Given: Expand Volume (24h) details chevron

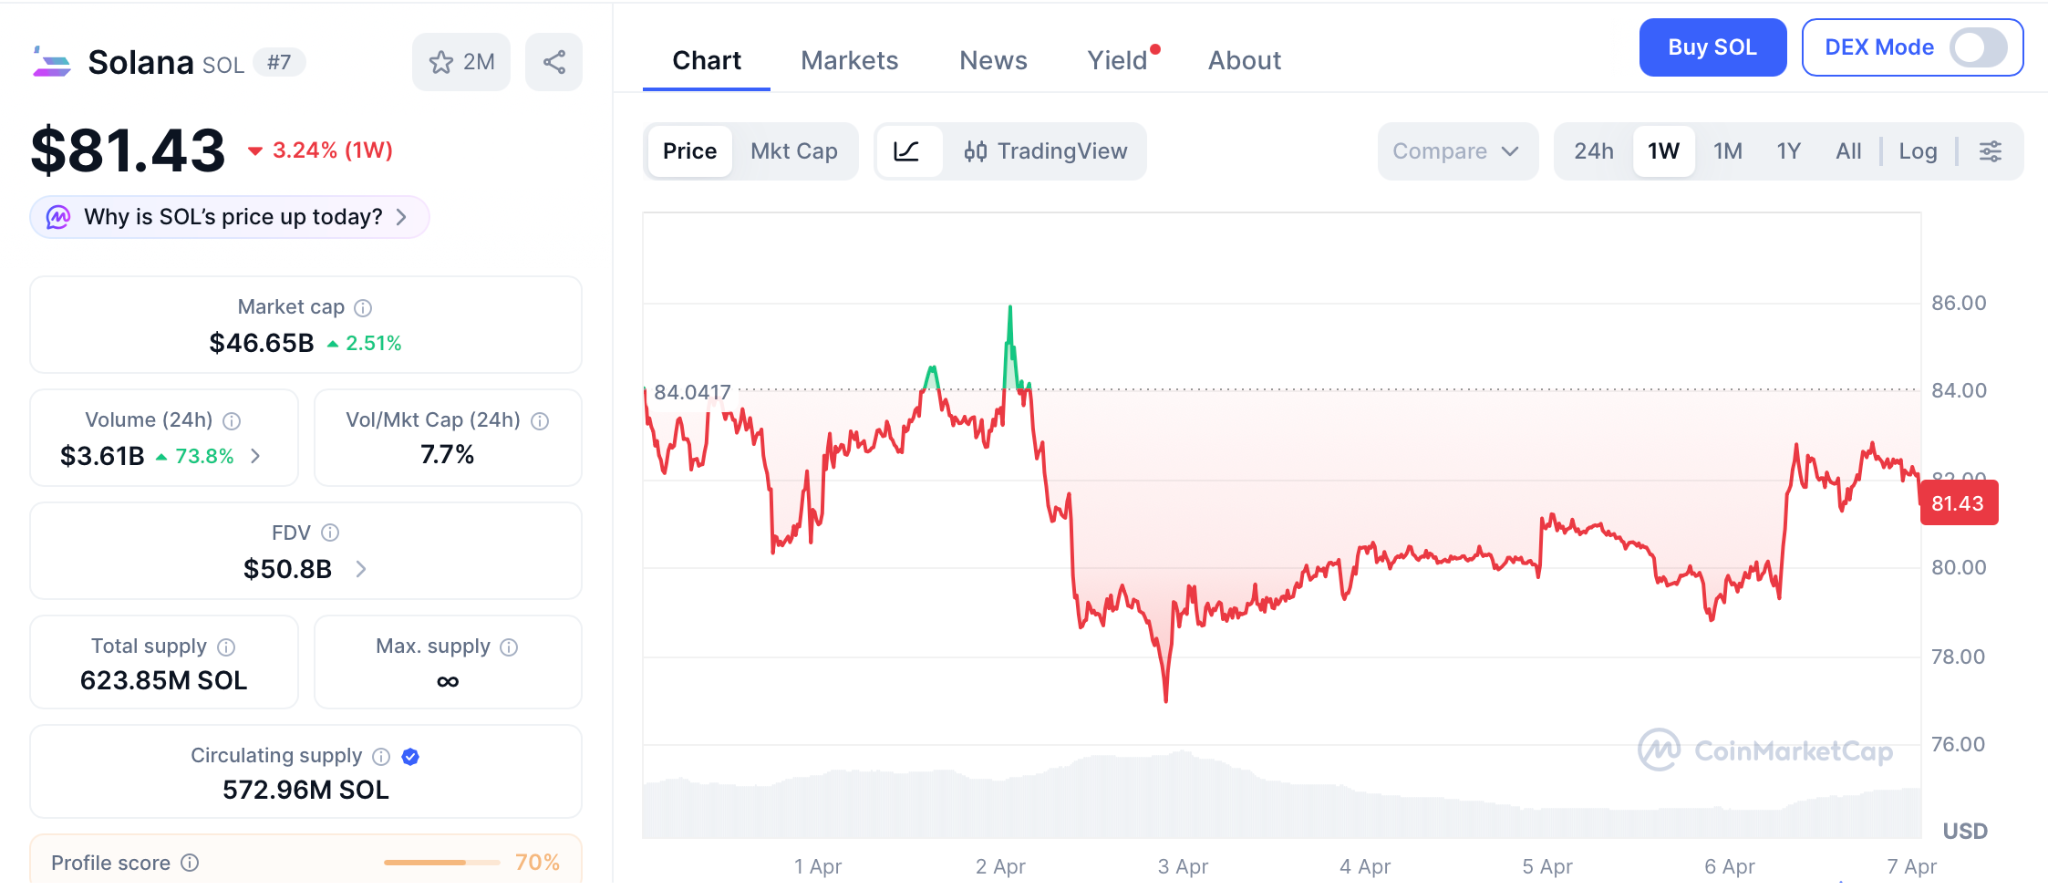Looking at the screenshot, I should (x=256, y=456).
